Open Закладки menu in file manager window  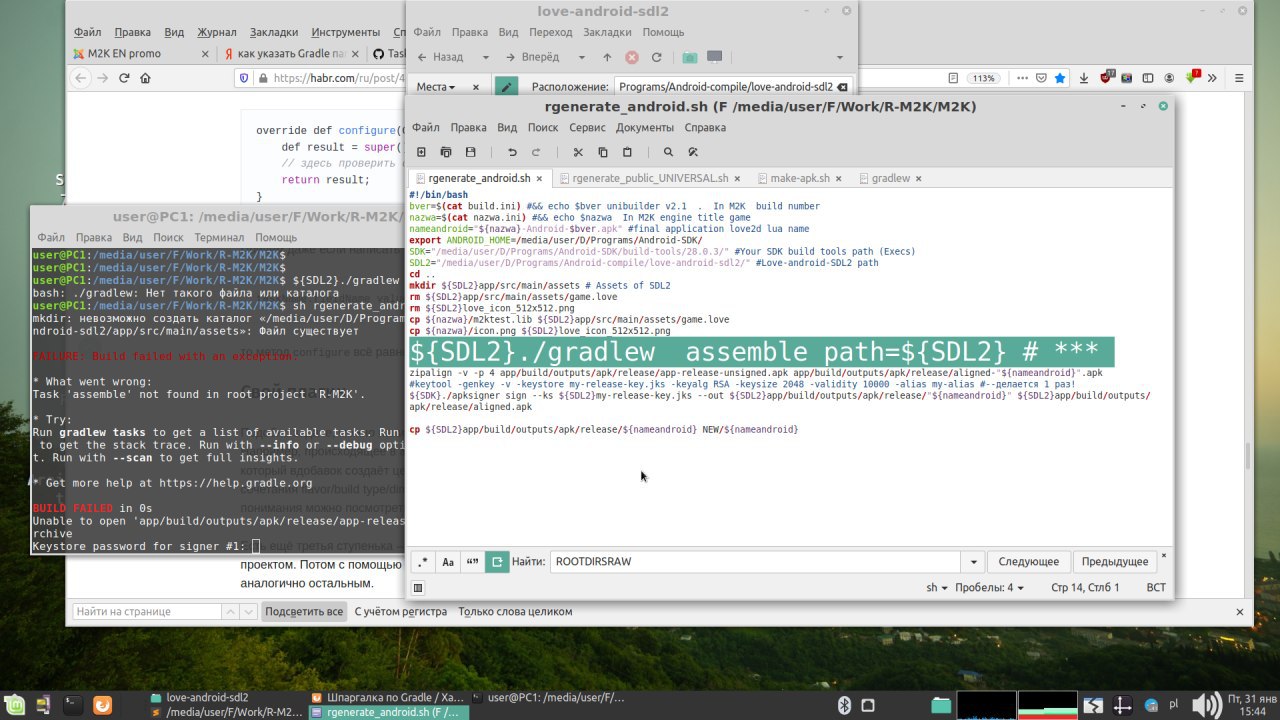click(608, 33)
